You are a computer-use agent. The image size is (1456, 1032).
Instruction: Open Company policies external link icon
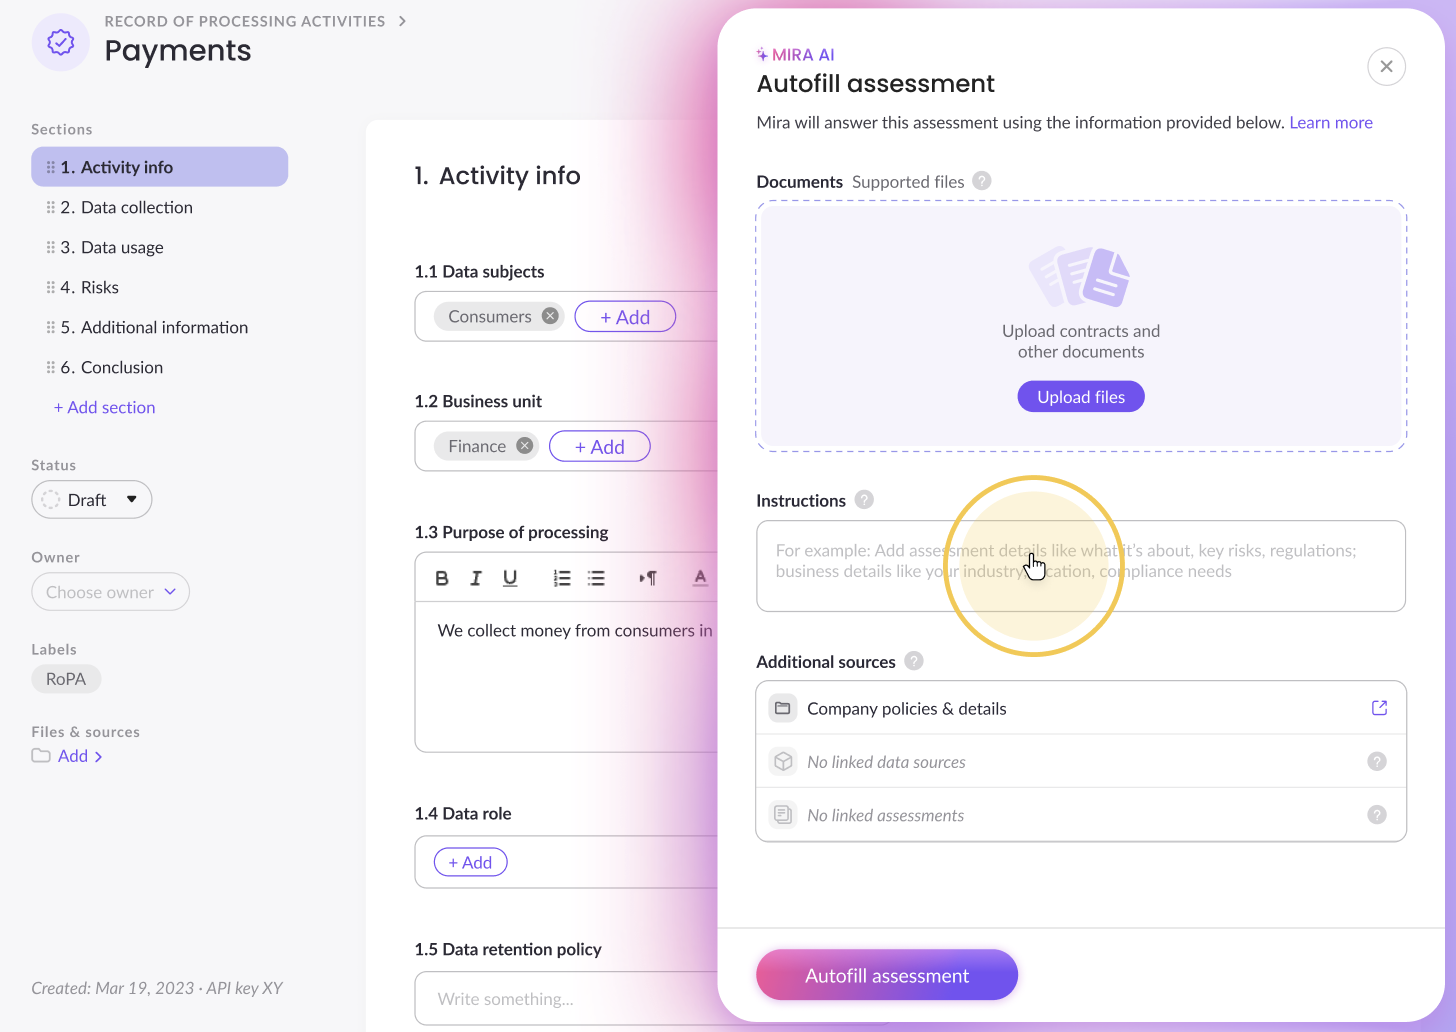point(1379,708)
